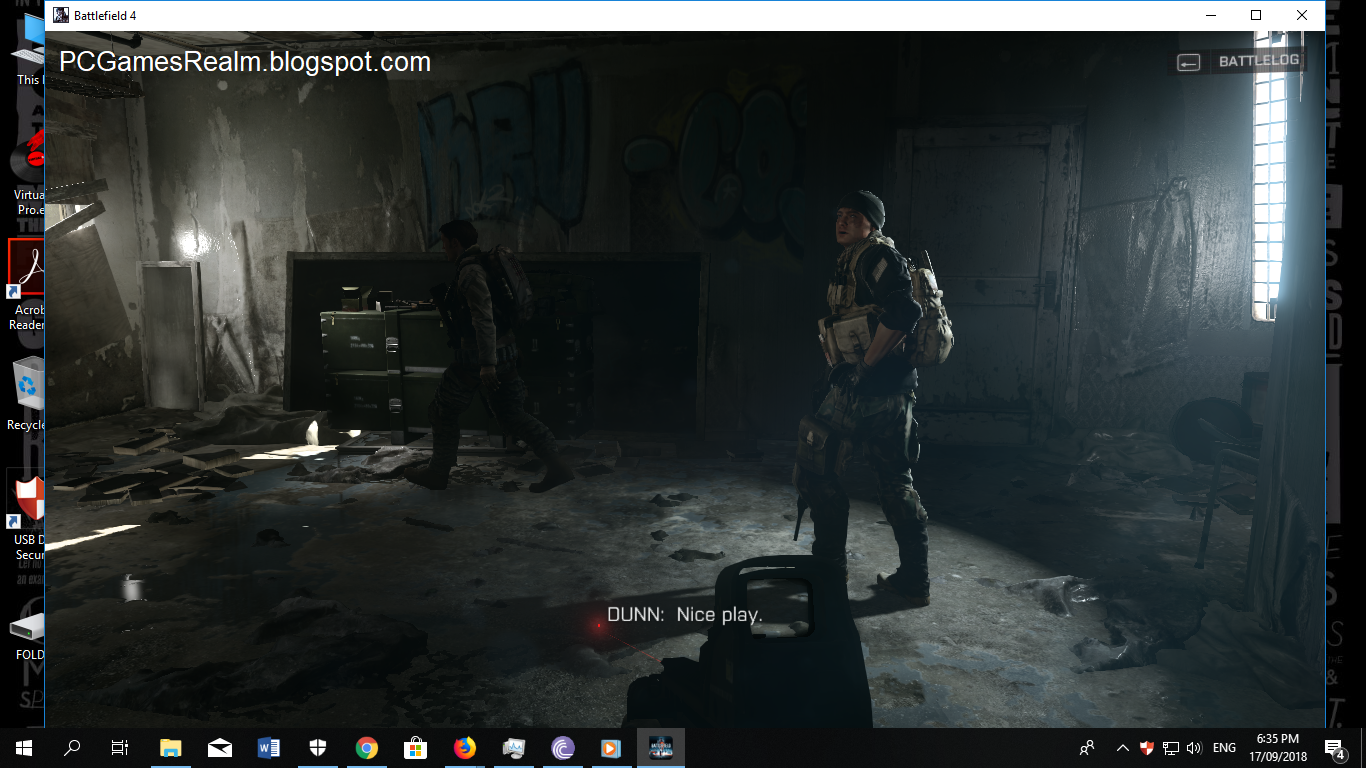Open the network status tray icon
Viewport: 1366px width, 768px height.
tap(1170, 748)
